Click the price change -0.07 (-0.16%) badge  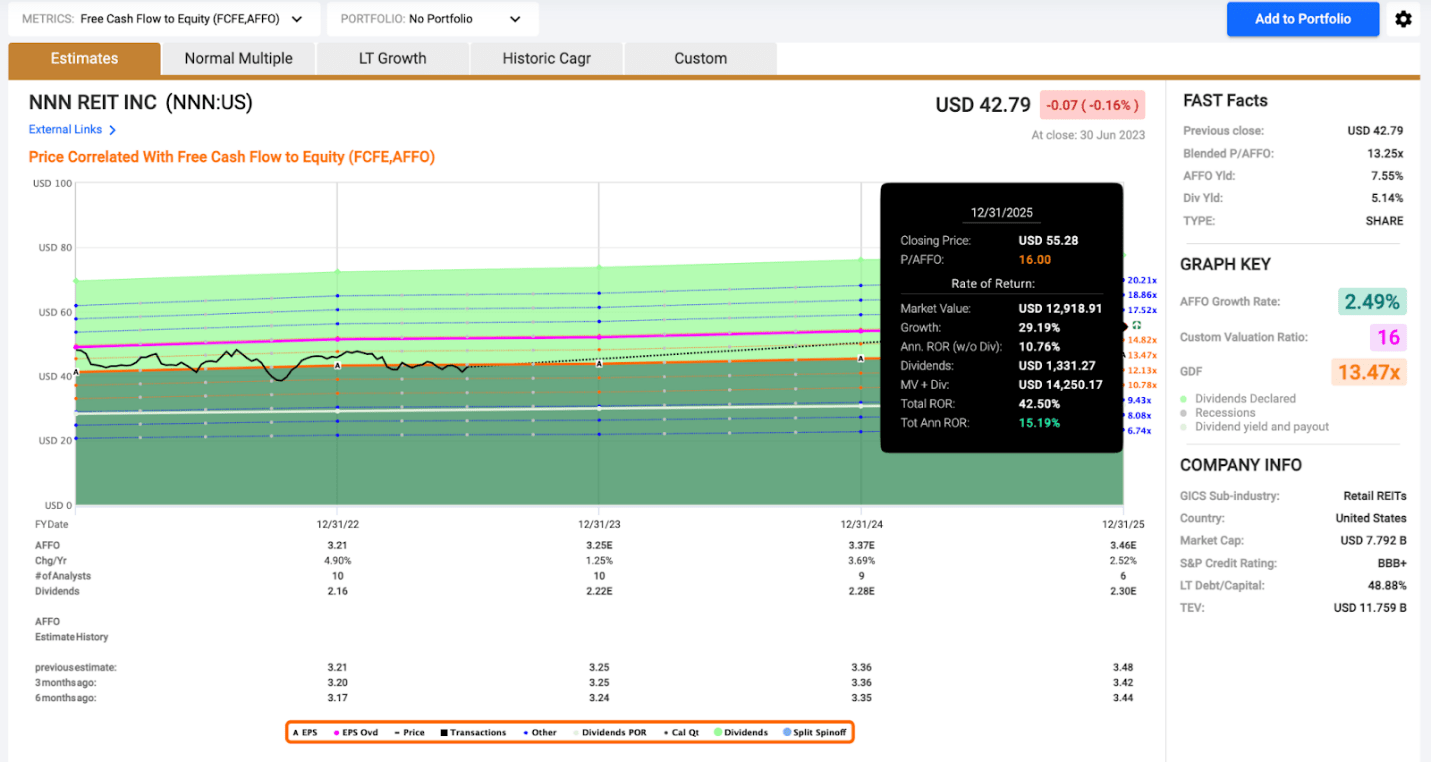tap(1092, 105)
